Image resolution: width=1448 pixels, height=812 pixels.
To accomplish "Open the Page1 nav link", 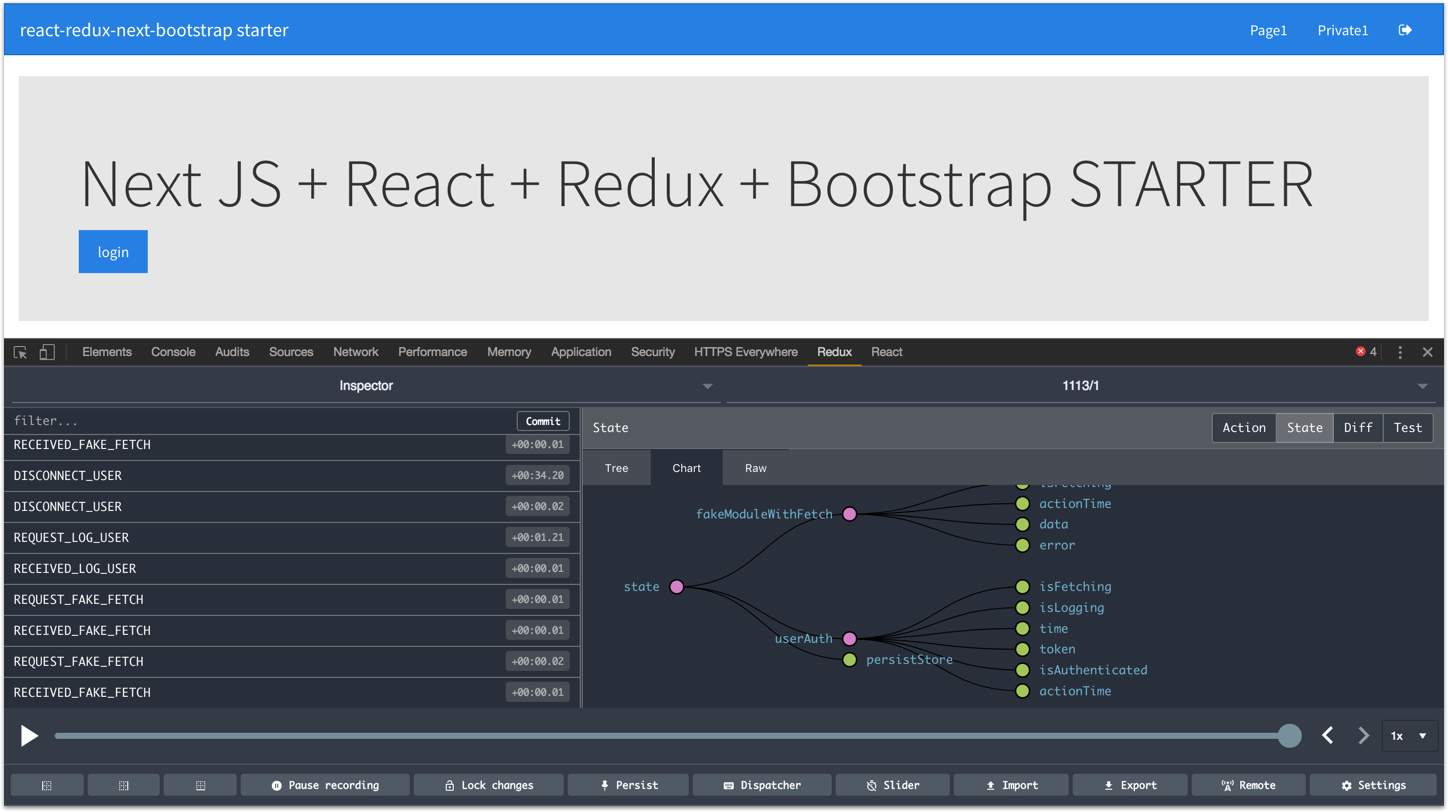I will point(1268,30).
